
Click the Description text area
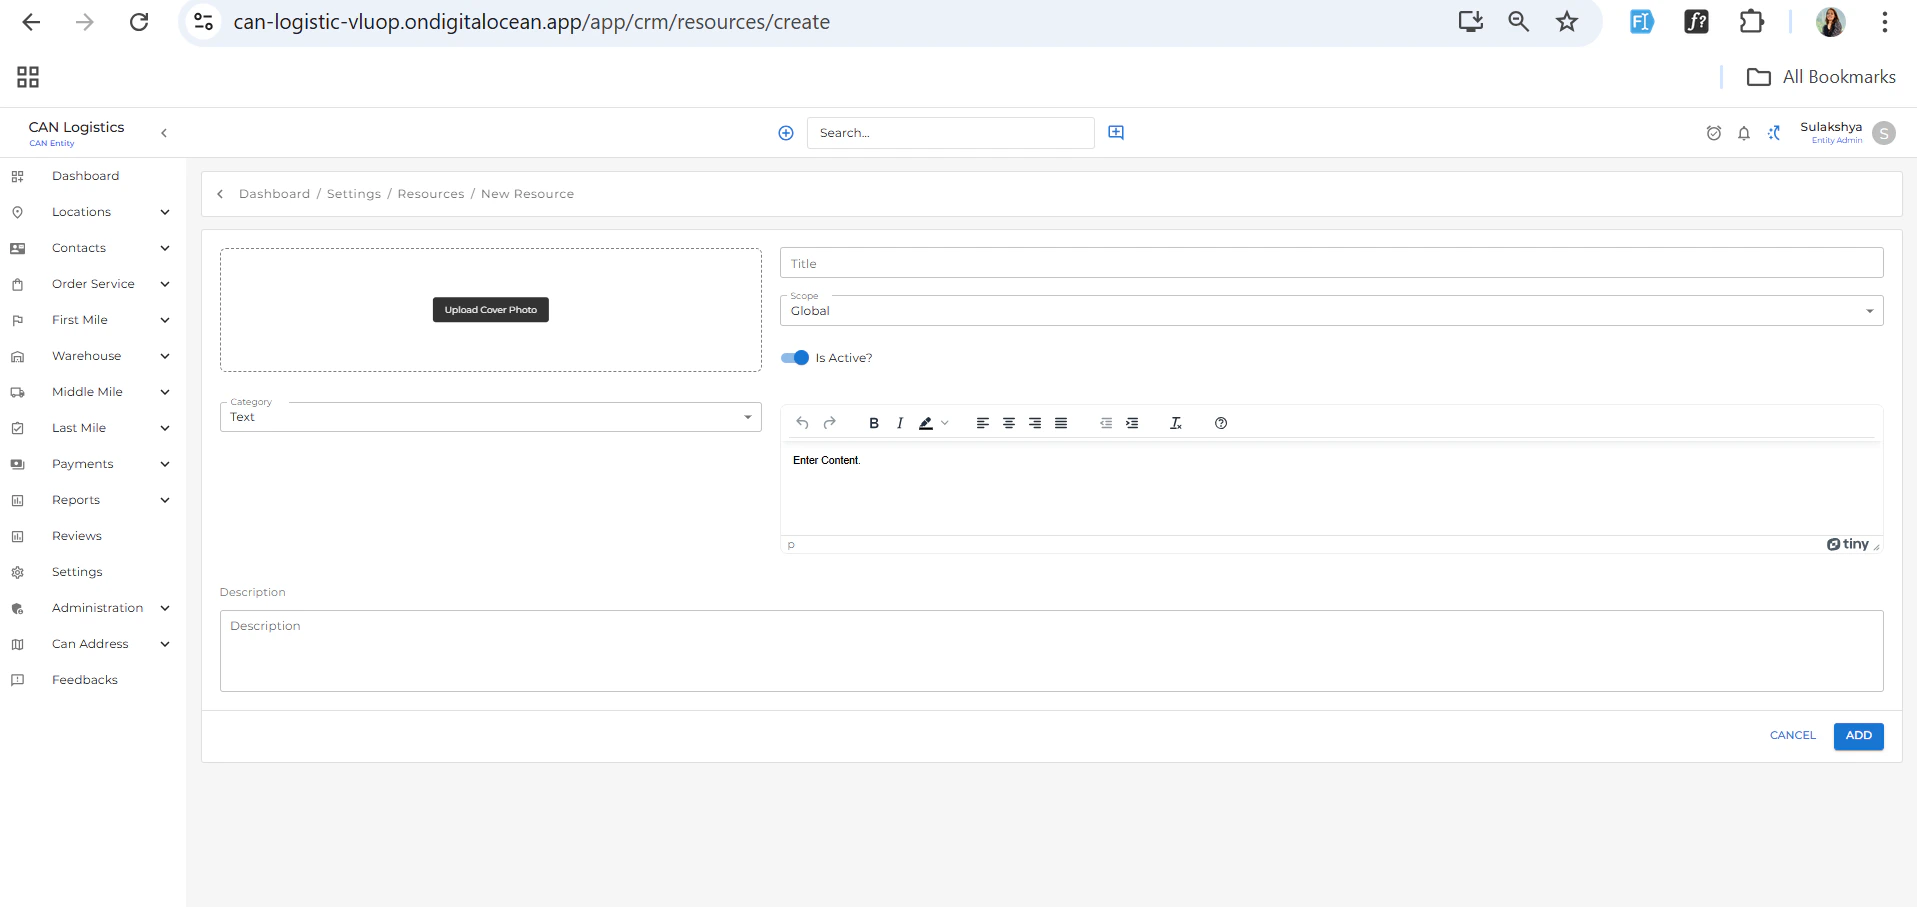click(1051, 651)
